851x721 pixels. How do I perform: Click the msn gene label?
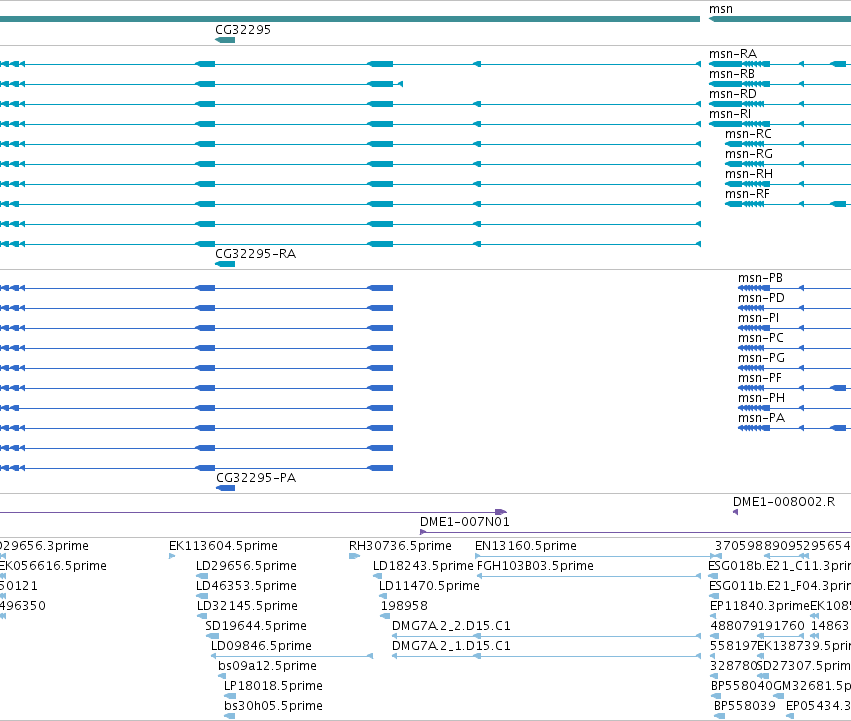[x=721, y=9]
